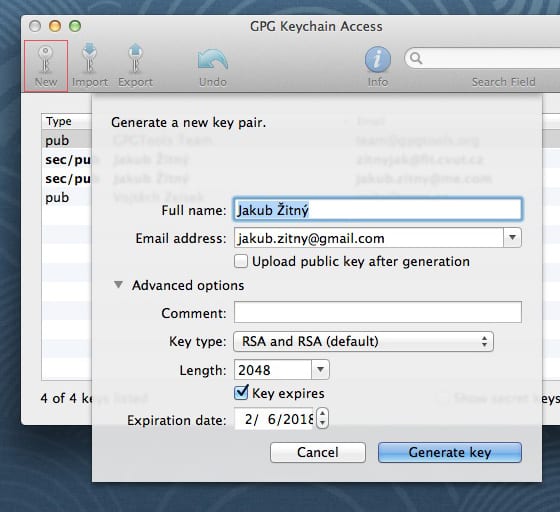Select the first pub row in key list

(x=67, y=140)
